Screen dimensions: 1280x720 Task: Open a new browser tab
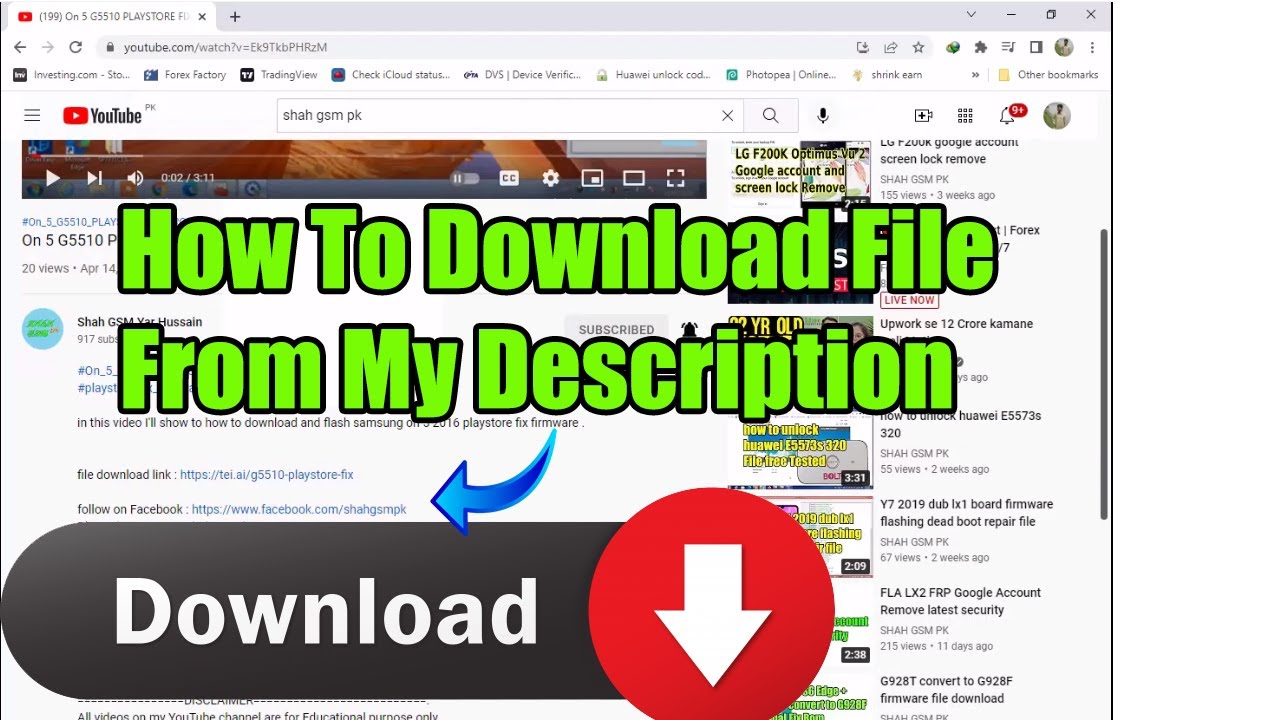235,17
